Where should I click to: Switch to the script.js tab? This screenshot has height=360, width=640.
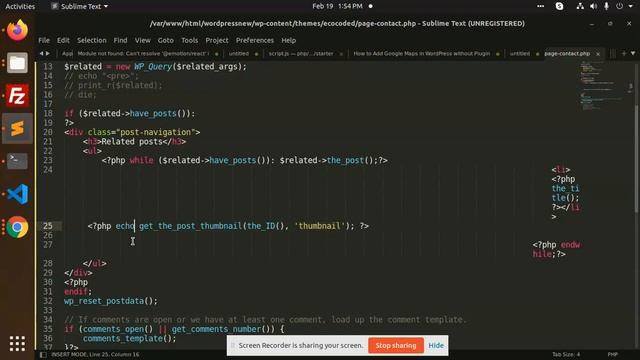[300, 53]
